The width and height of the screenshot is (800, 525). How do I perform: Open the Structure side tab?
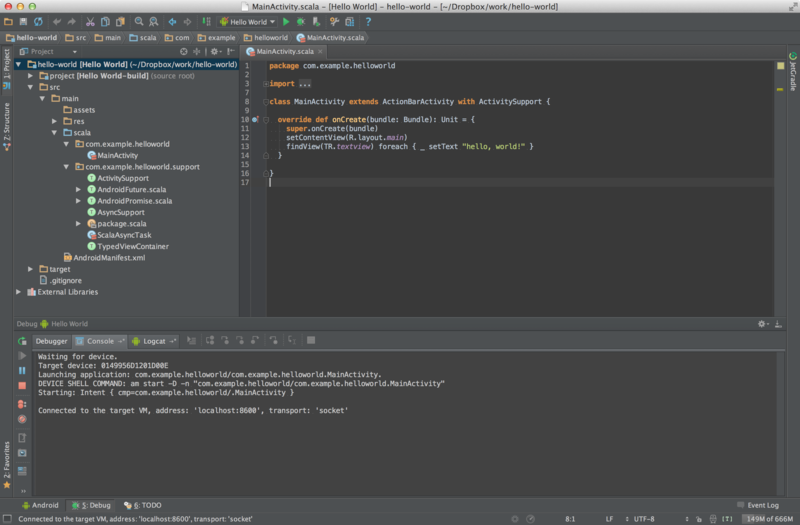(7, 126)
